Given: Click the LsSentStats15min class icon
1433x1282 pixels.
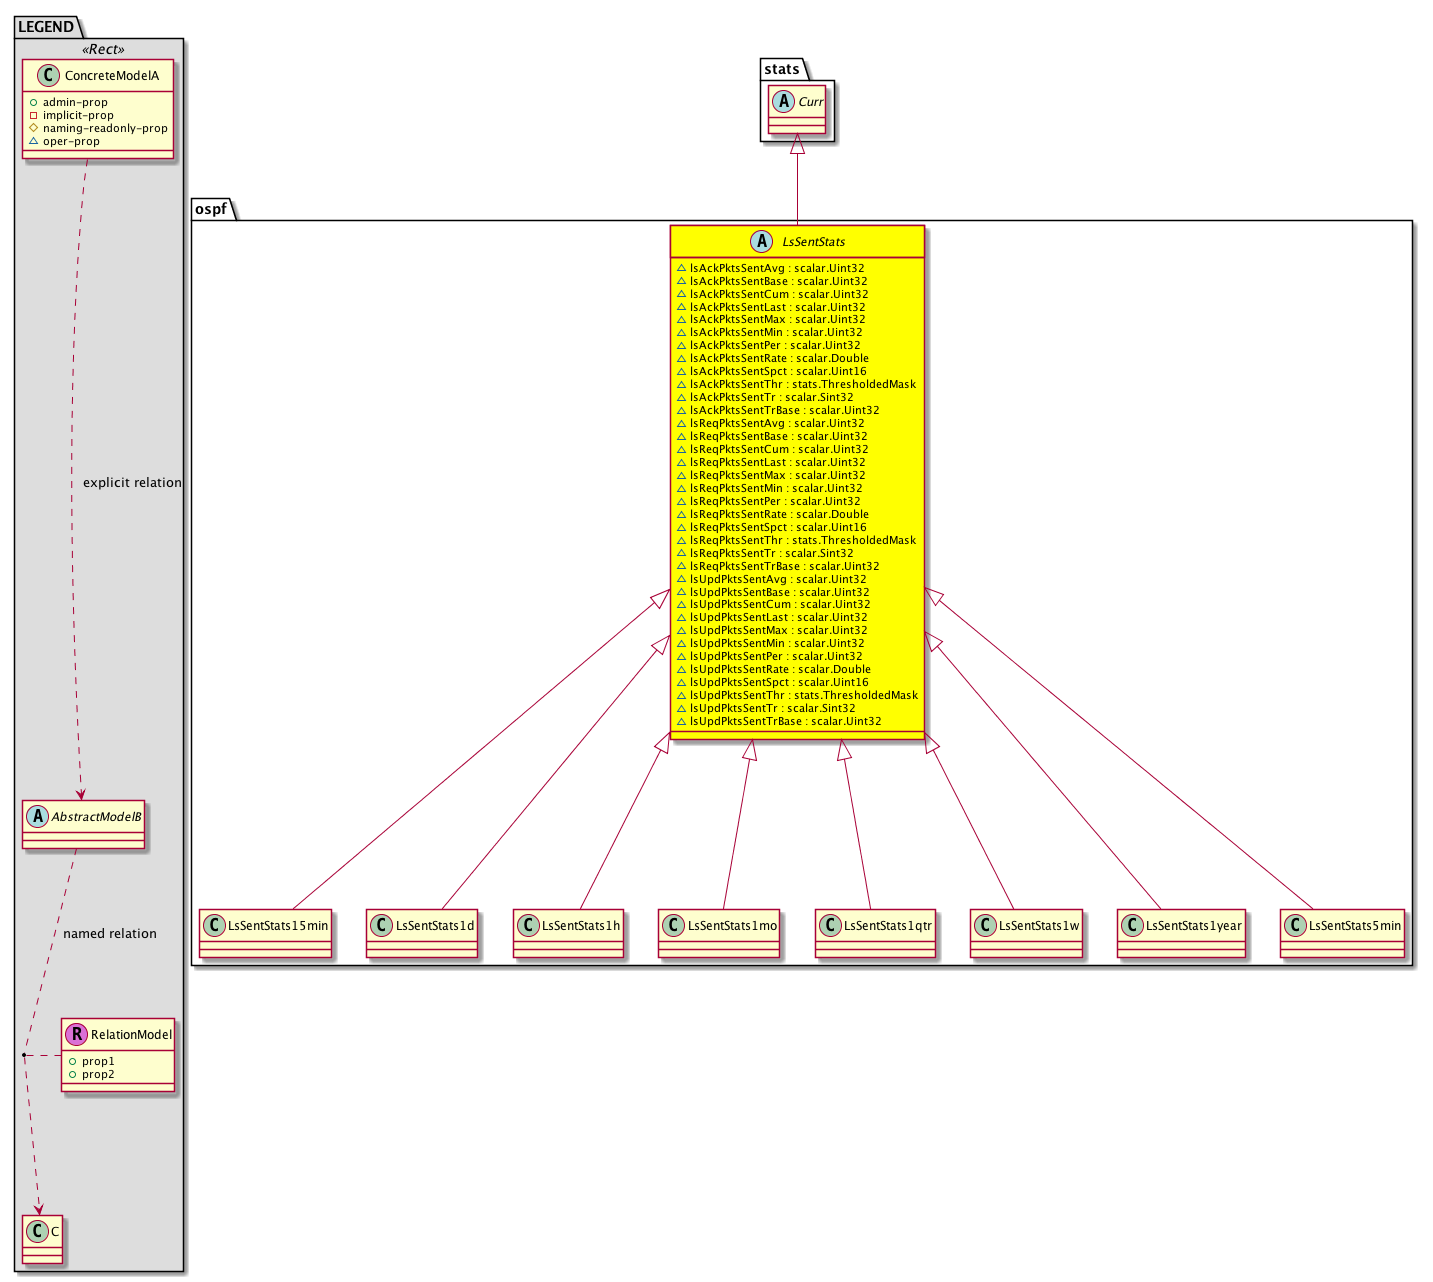Looking at the screenshot, I should click(x=214, y=926).
